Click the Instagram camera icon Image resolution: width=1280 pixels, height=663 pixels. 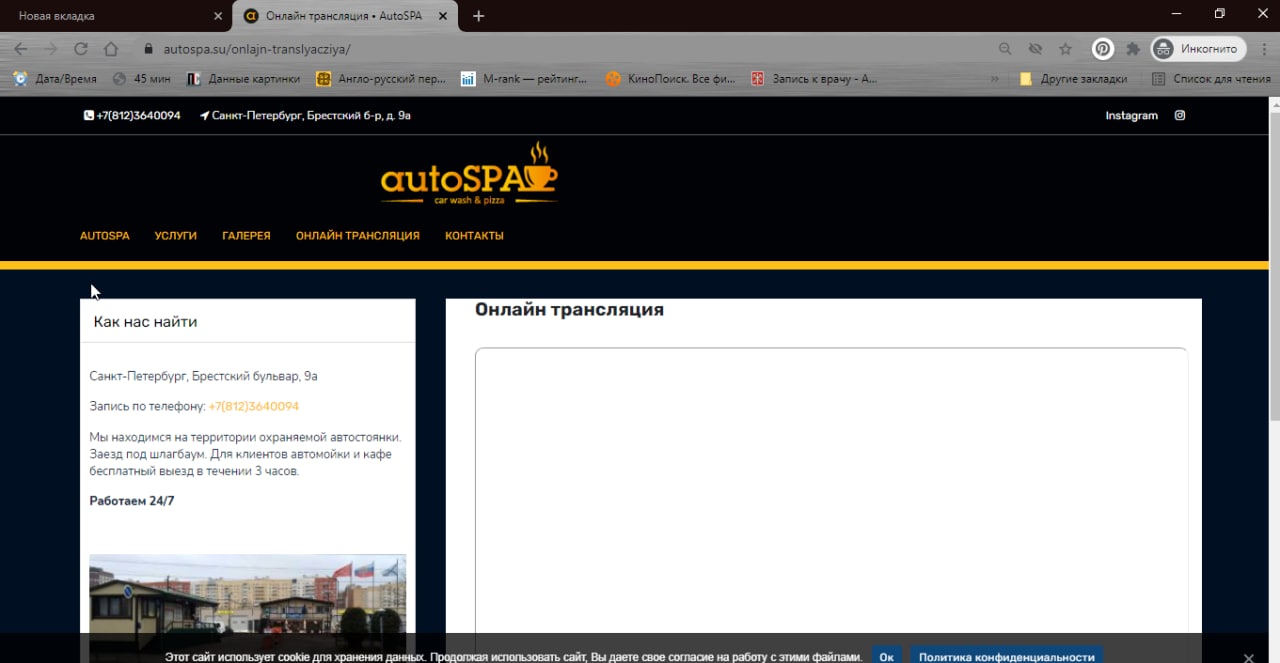pos(1180,116)
